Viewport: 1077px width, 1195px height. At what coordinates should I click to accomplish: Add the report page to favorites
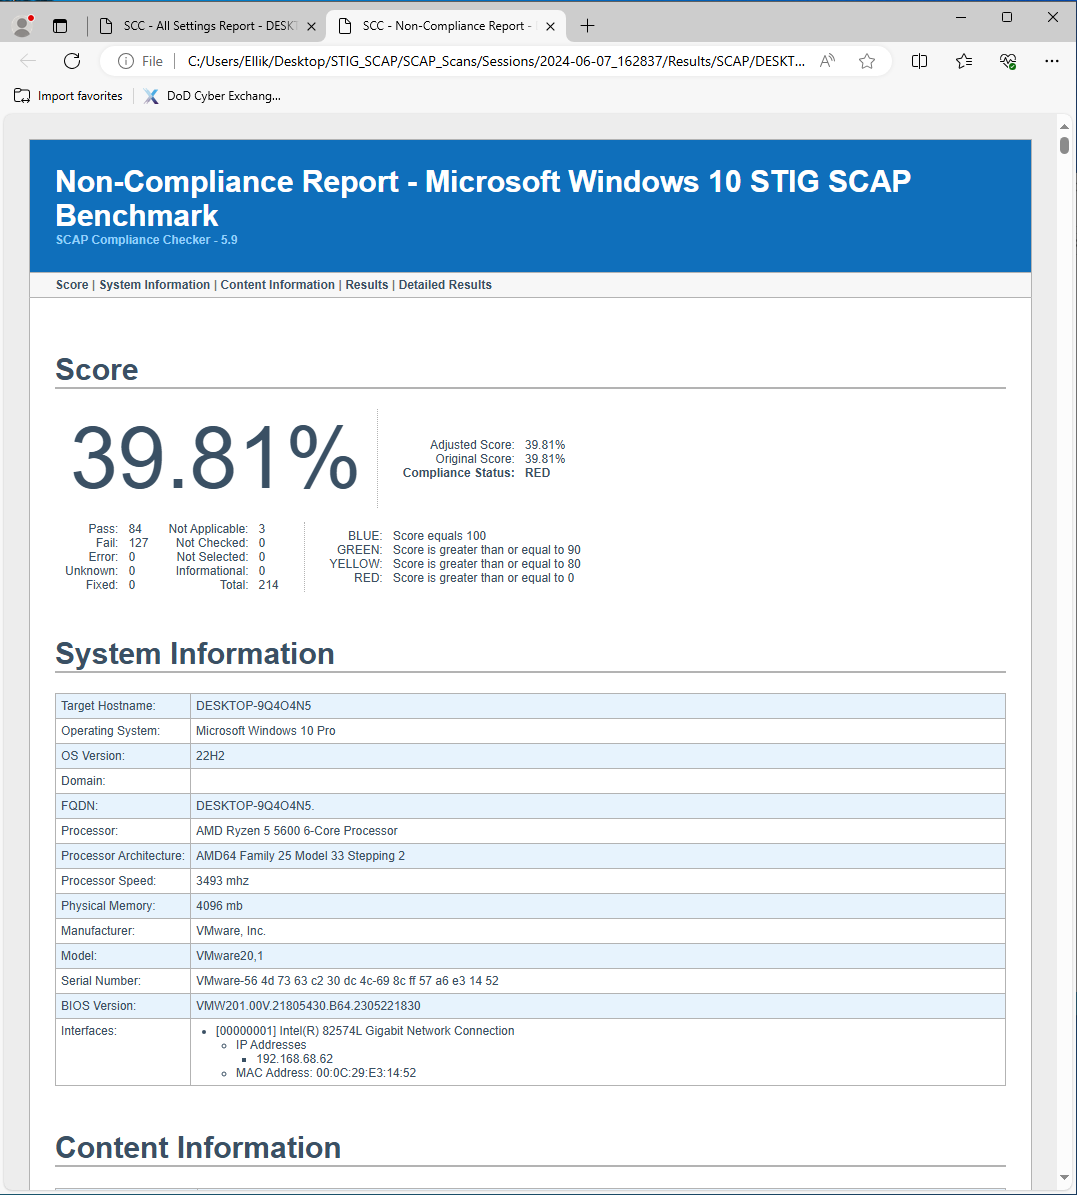866,61
